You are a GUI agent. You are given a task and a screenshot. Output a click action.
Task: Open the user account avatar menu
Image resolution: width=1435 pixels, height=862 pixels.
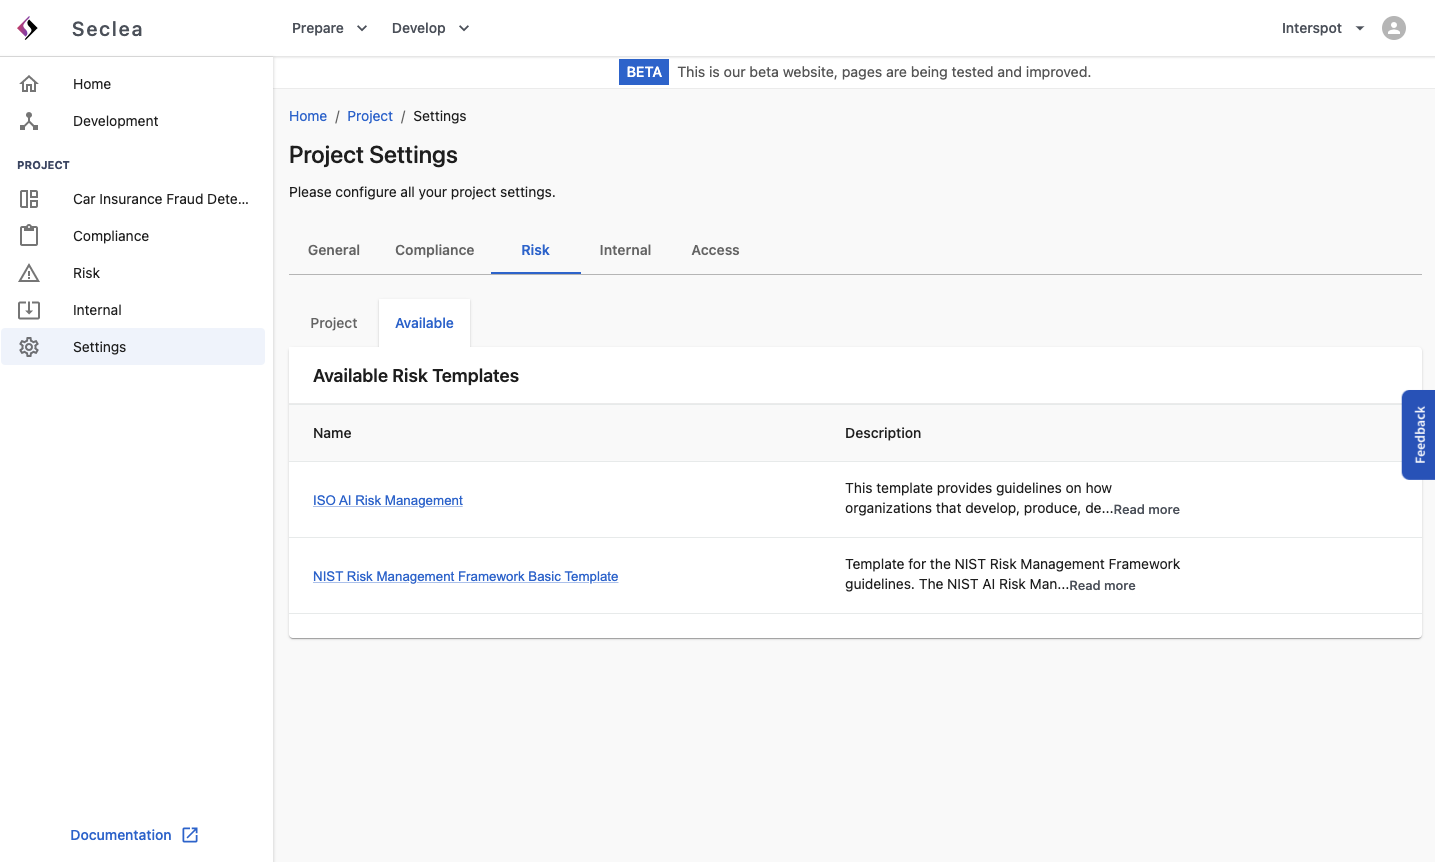coord(1393,28)
